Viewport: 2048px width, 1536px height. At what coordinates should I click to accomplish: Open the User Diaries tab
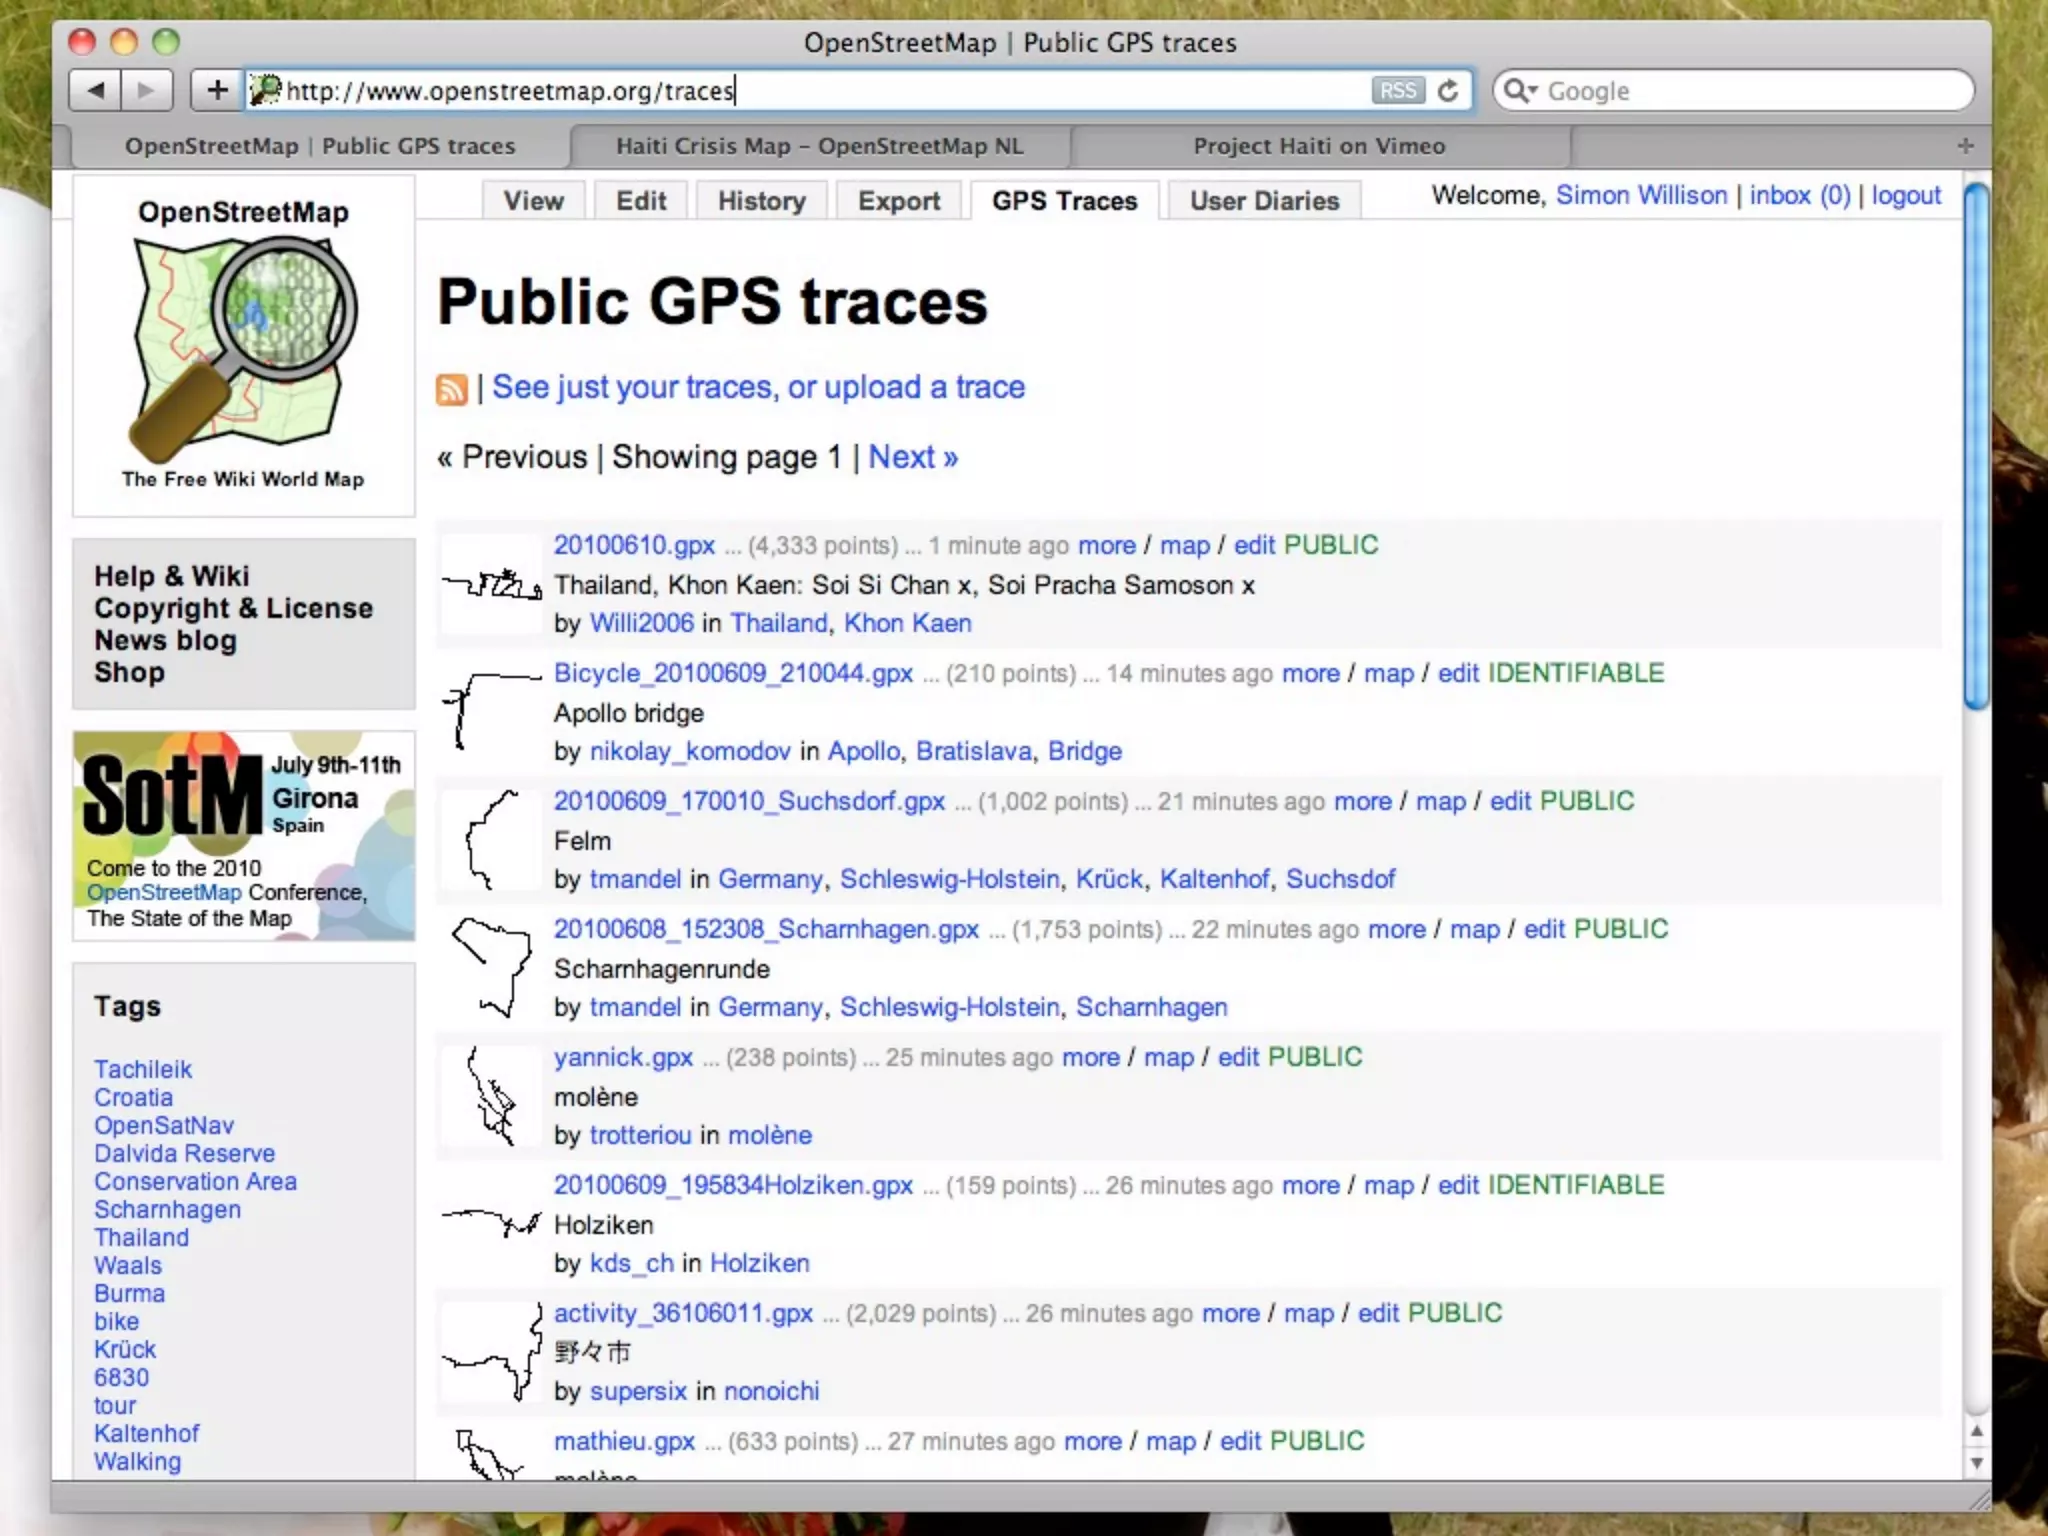(x=1264, y=201)
